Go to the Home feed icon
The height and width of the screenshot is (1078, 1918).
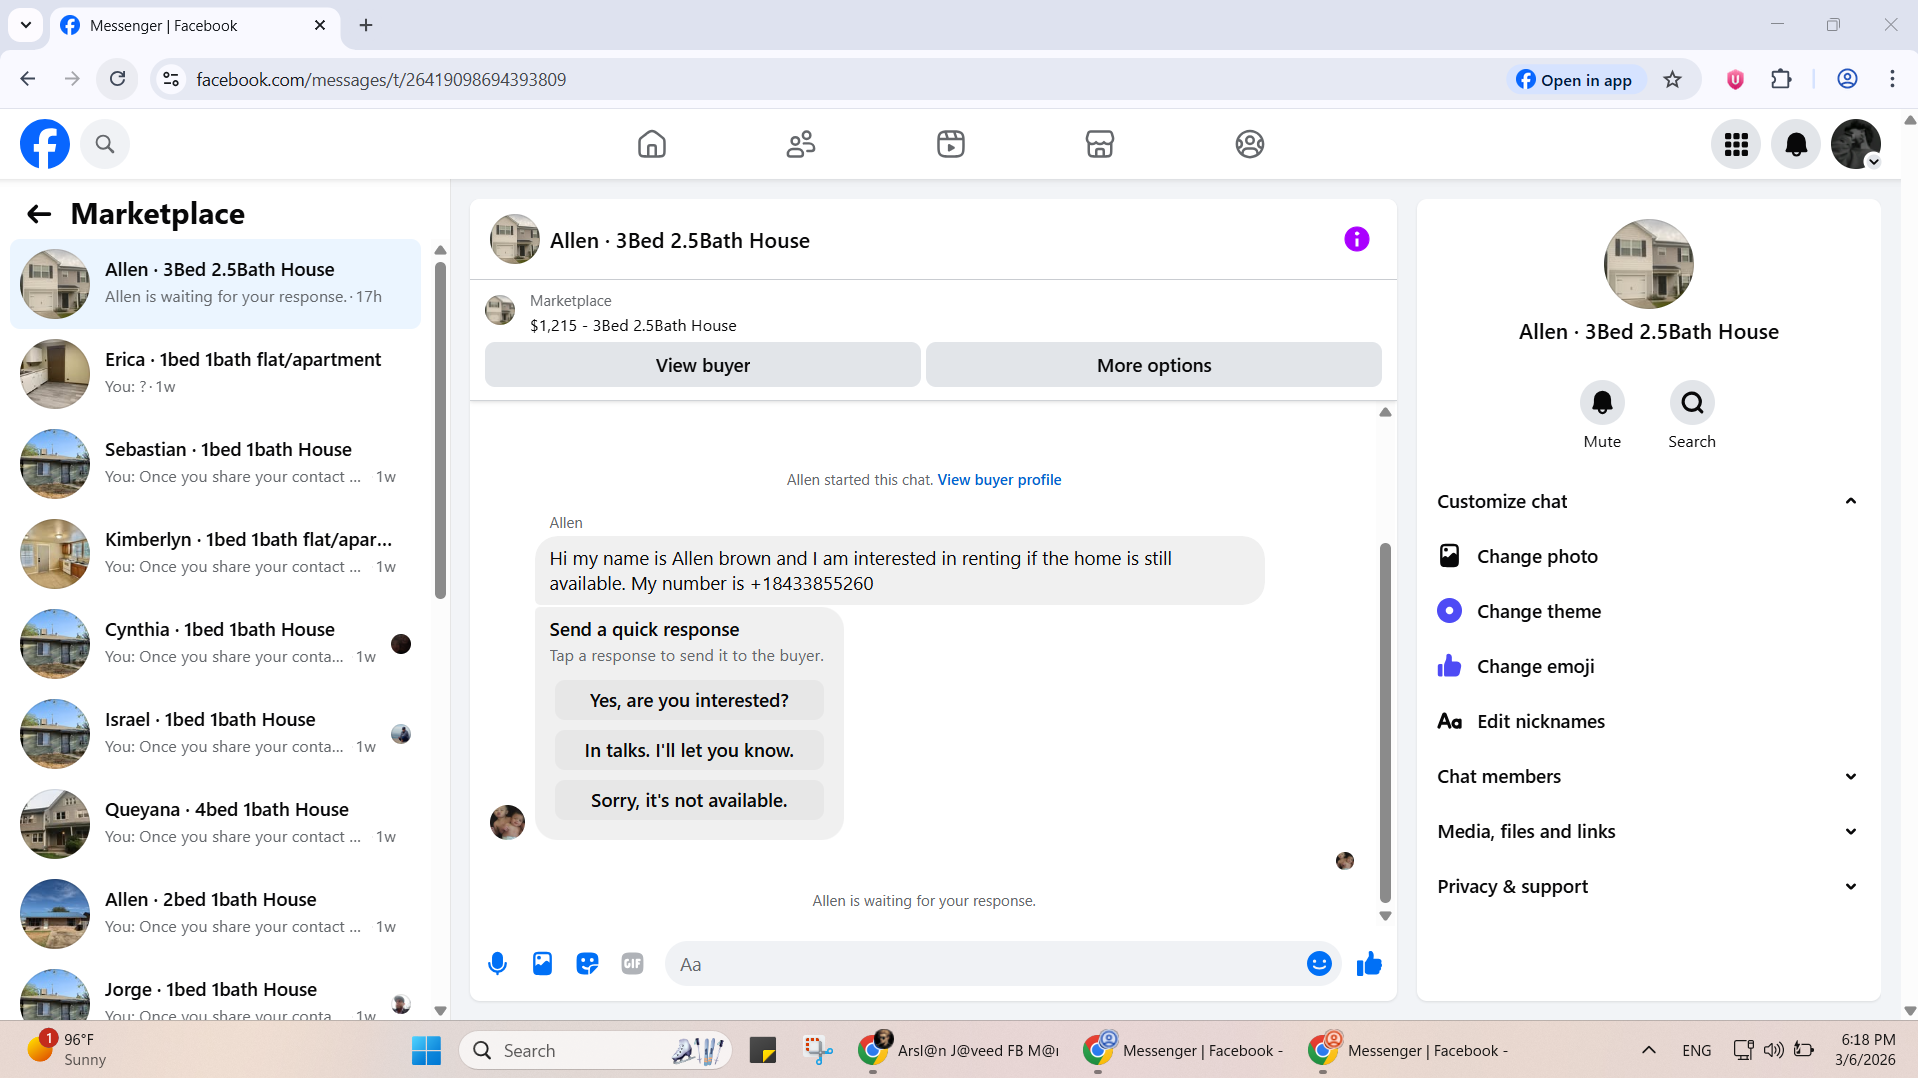click(652, 144)
